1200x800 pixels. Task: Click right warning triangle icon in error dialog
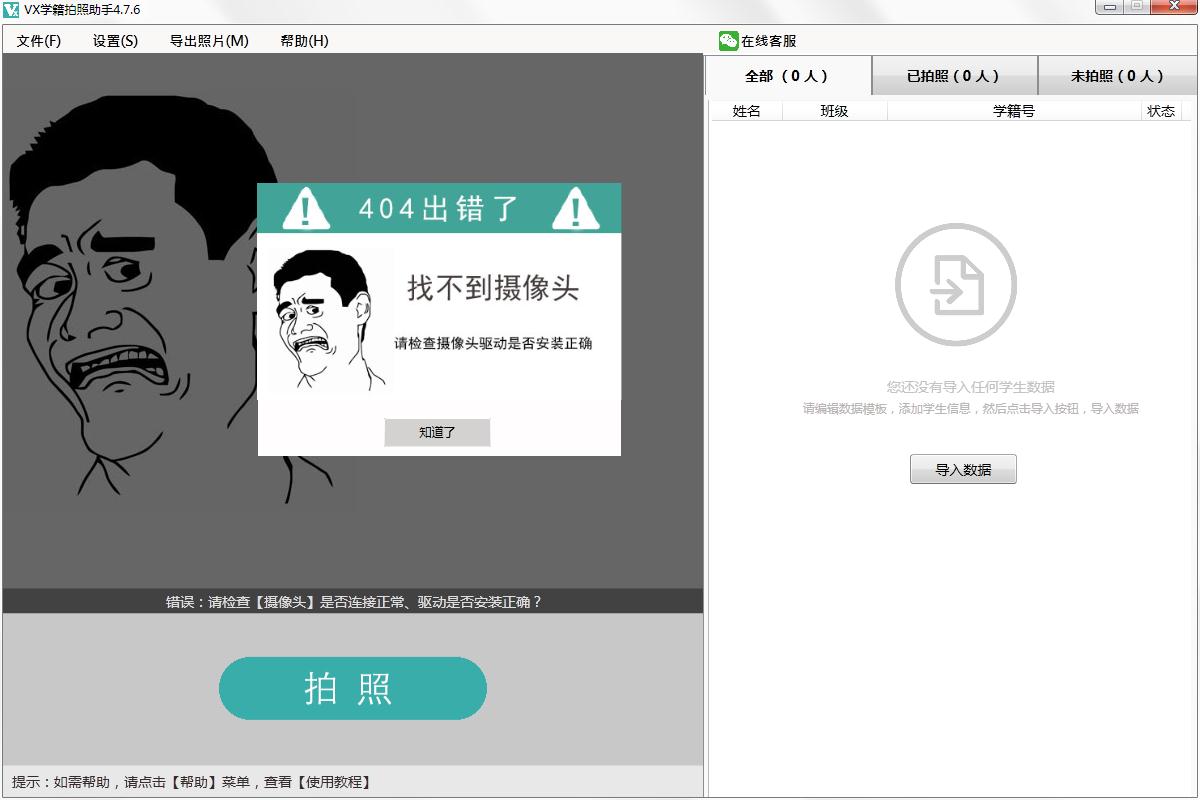click(x=574, y=208)
